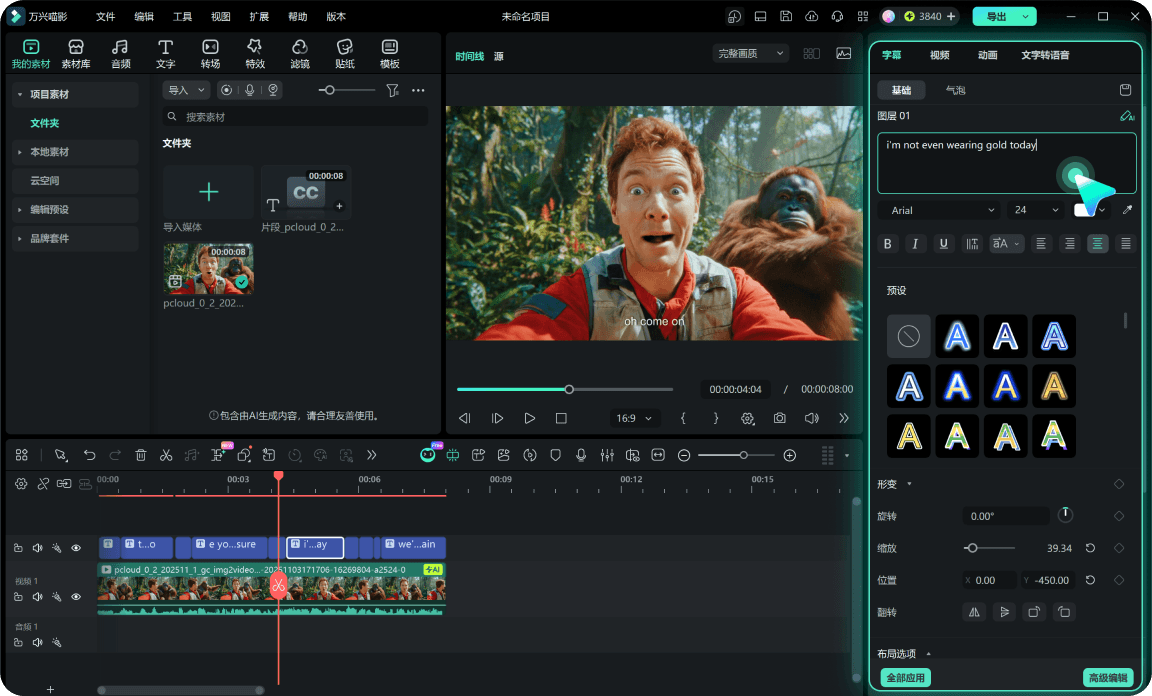Open the 特效 effects panel
1152x696 pixels.
click(255, 54)
